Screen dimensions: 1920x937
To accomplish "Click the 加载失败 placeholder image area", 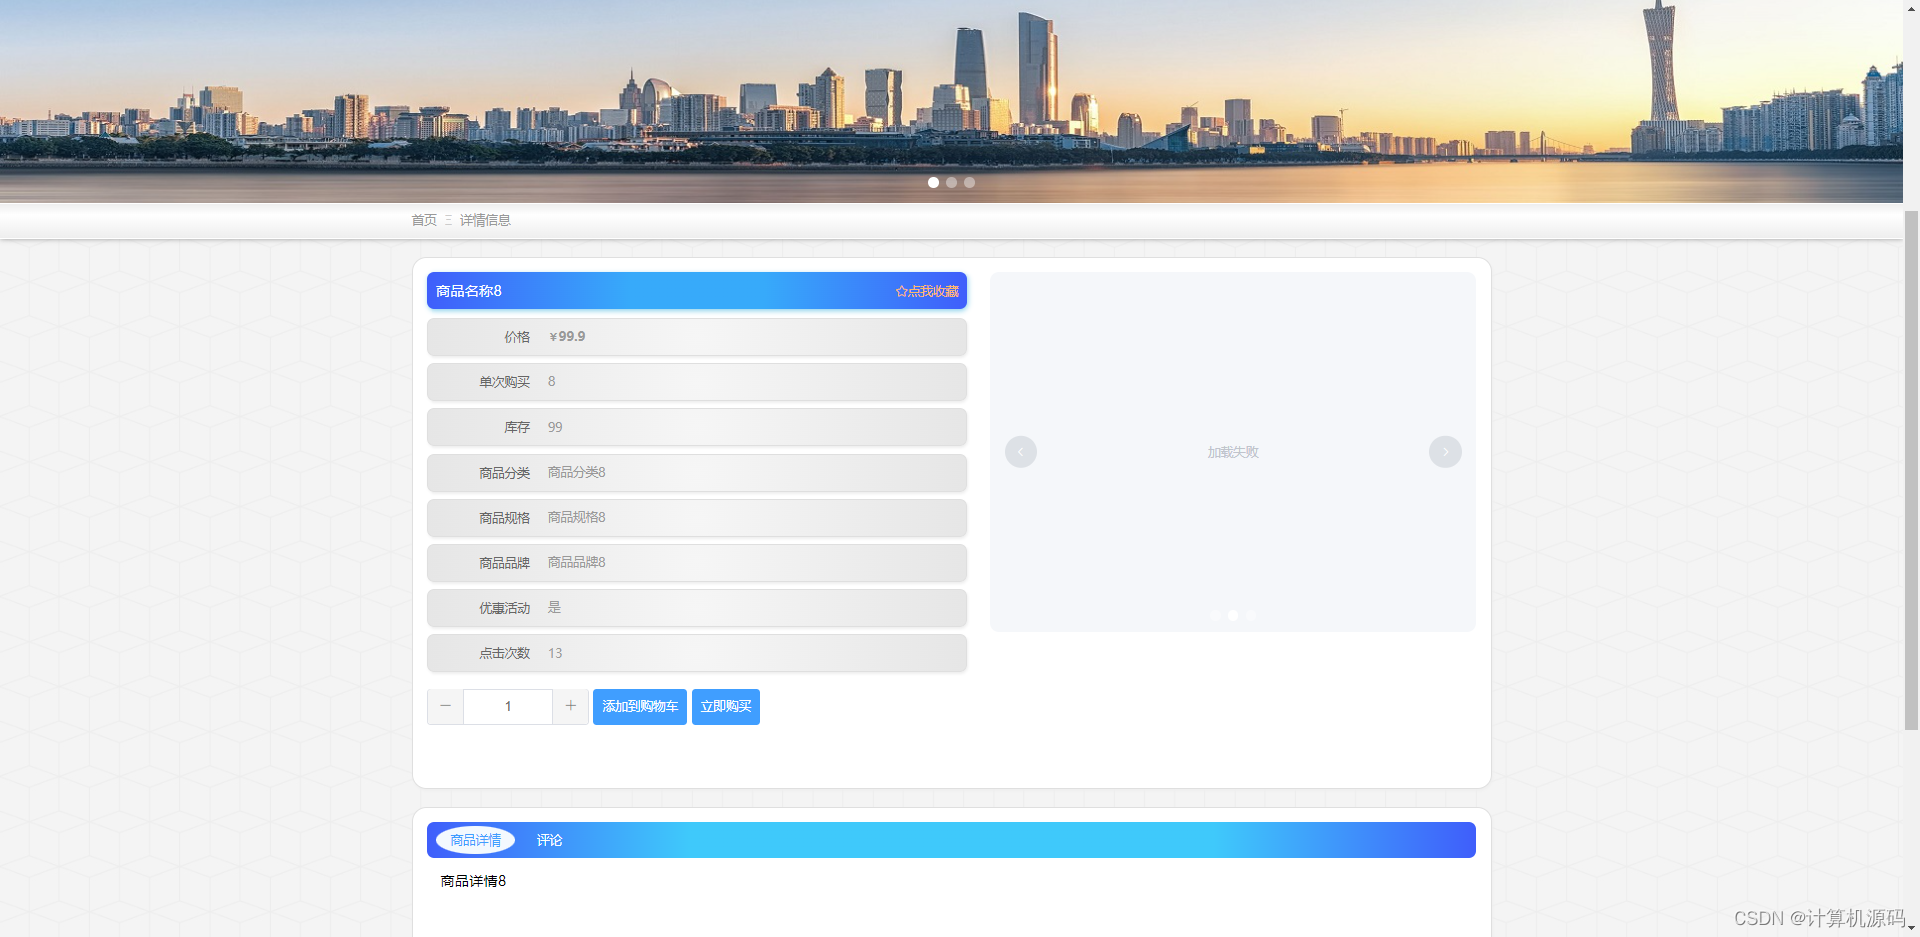I will click(x=1232, y=451).
